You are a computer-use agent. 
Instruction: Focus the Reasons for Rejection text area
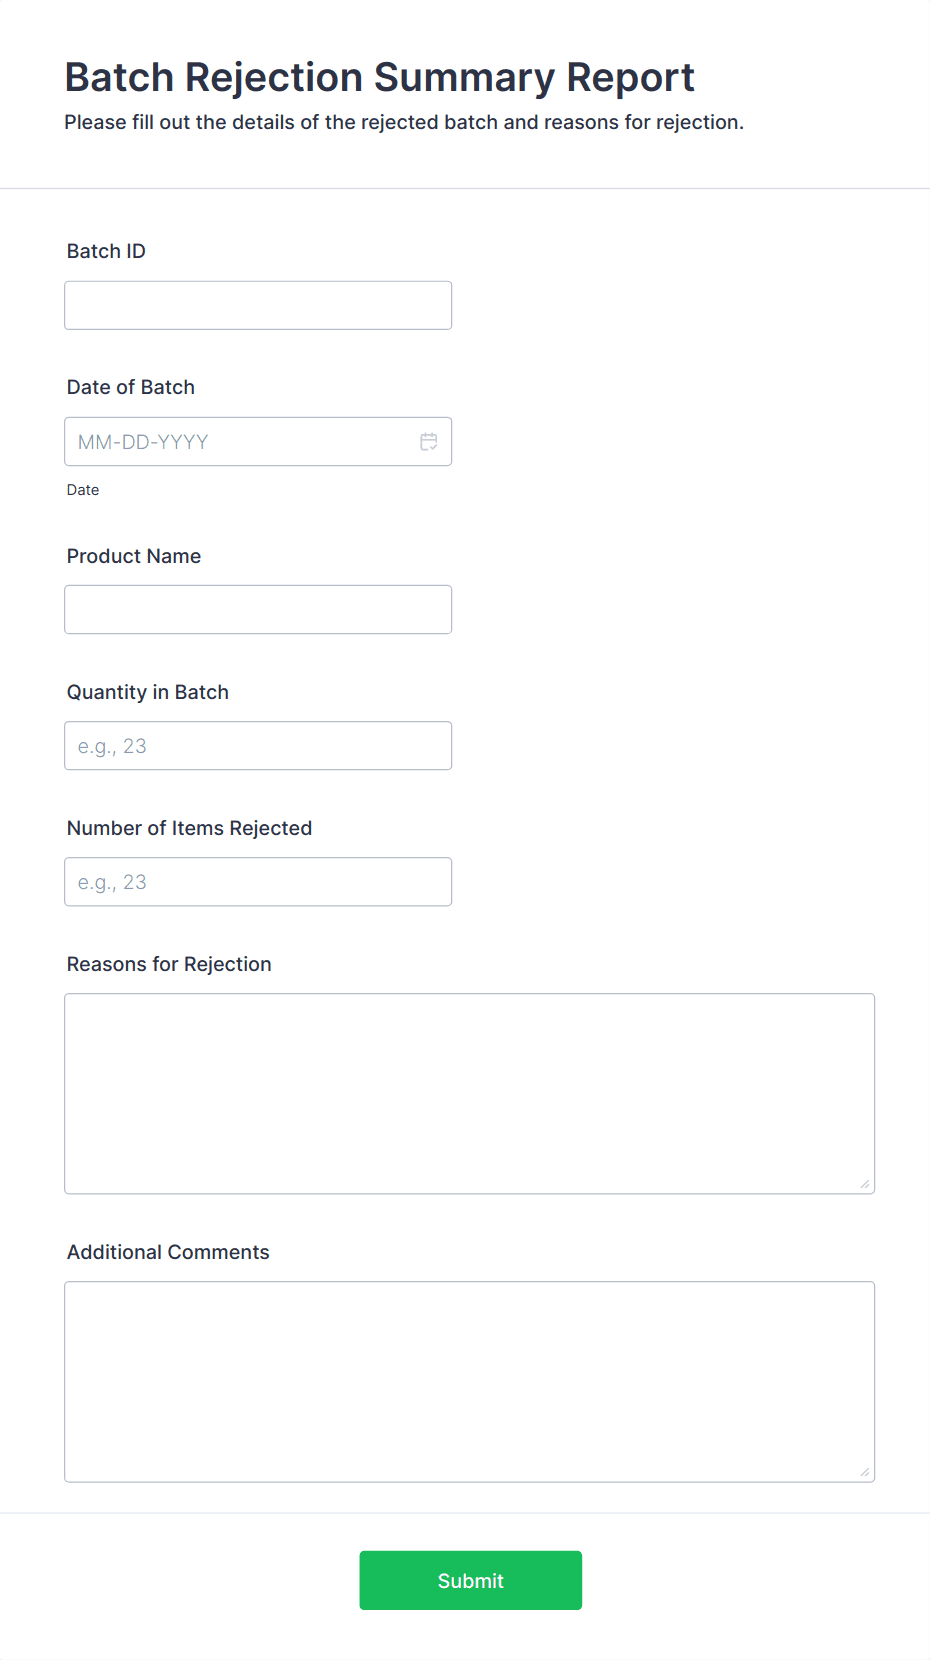[x=469, y=1093]
